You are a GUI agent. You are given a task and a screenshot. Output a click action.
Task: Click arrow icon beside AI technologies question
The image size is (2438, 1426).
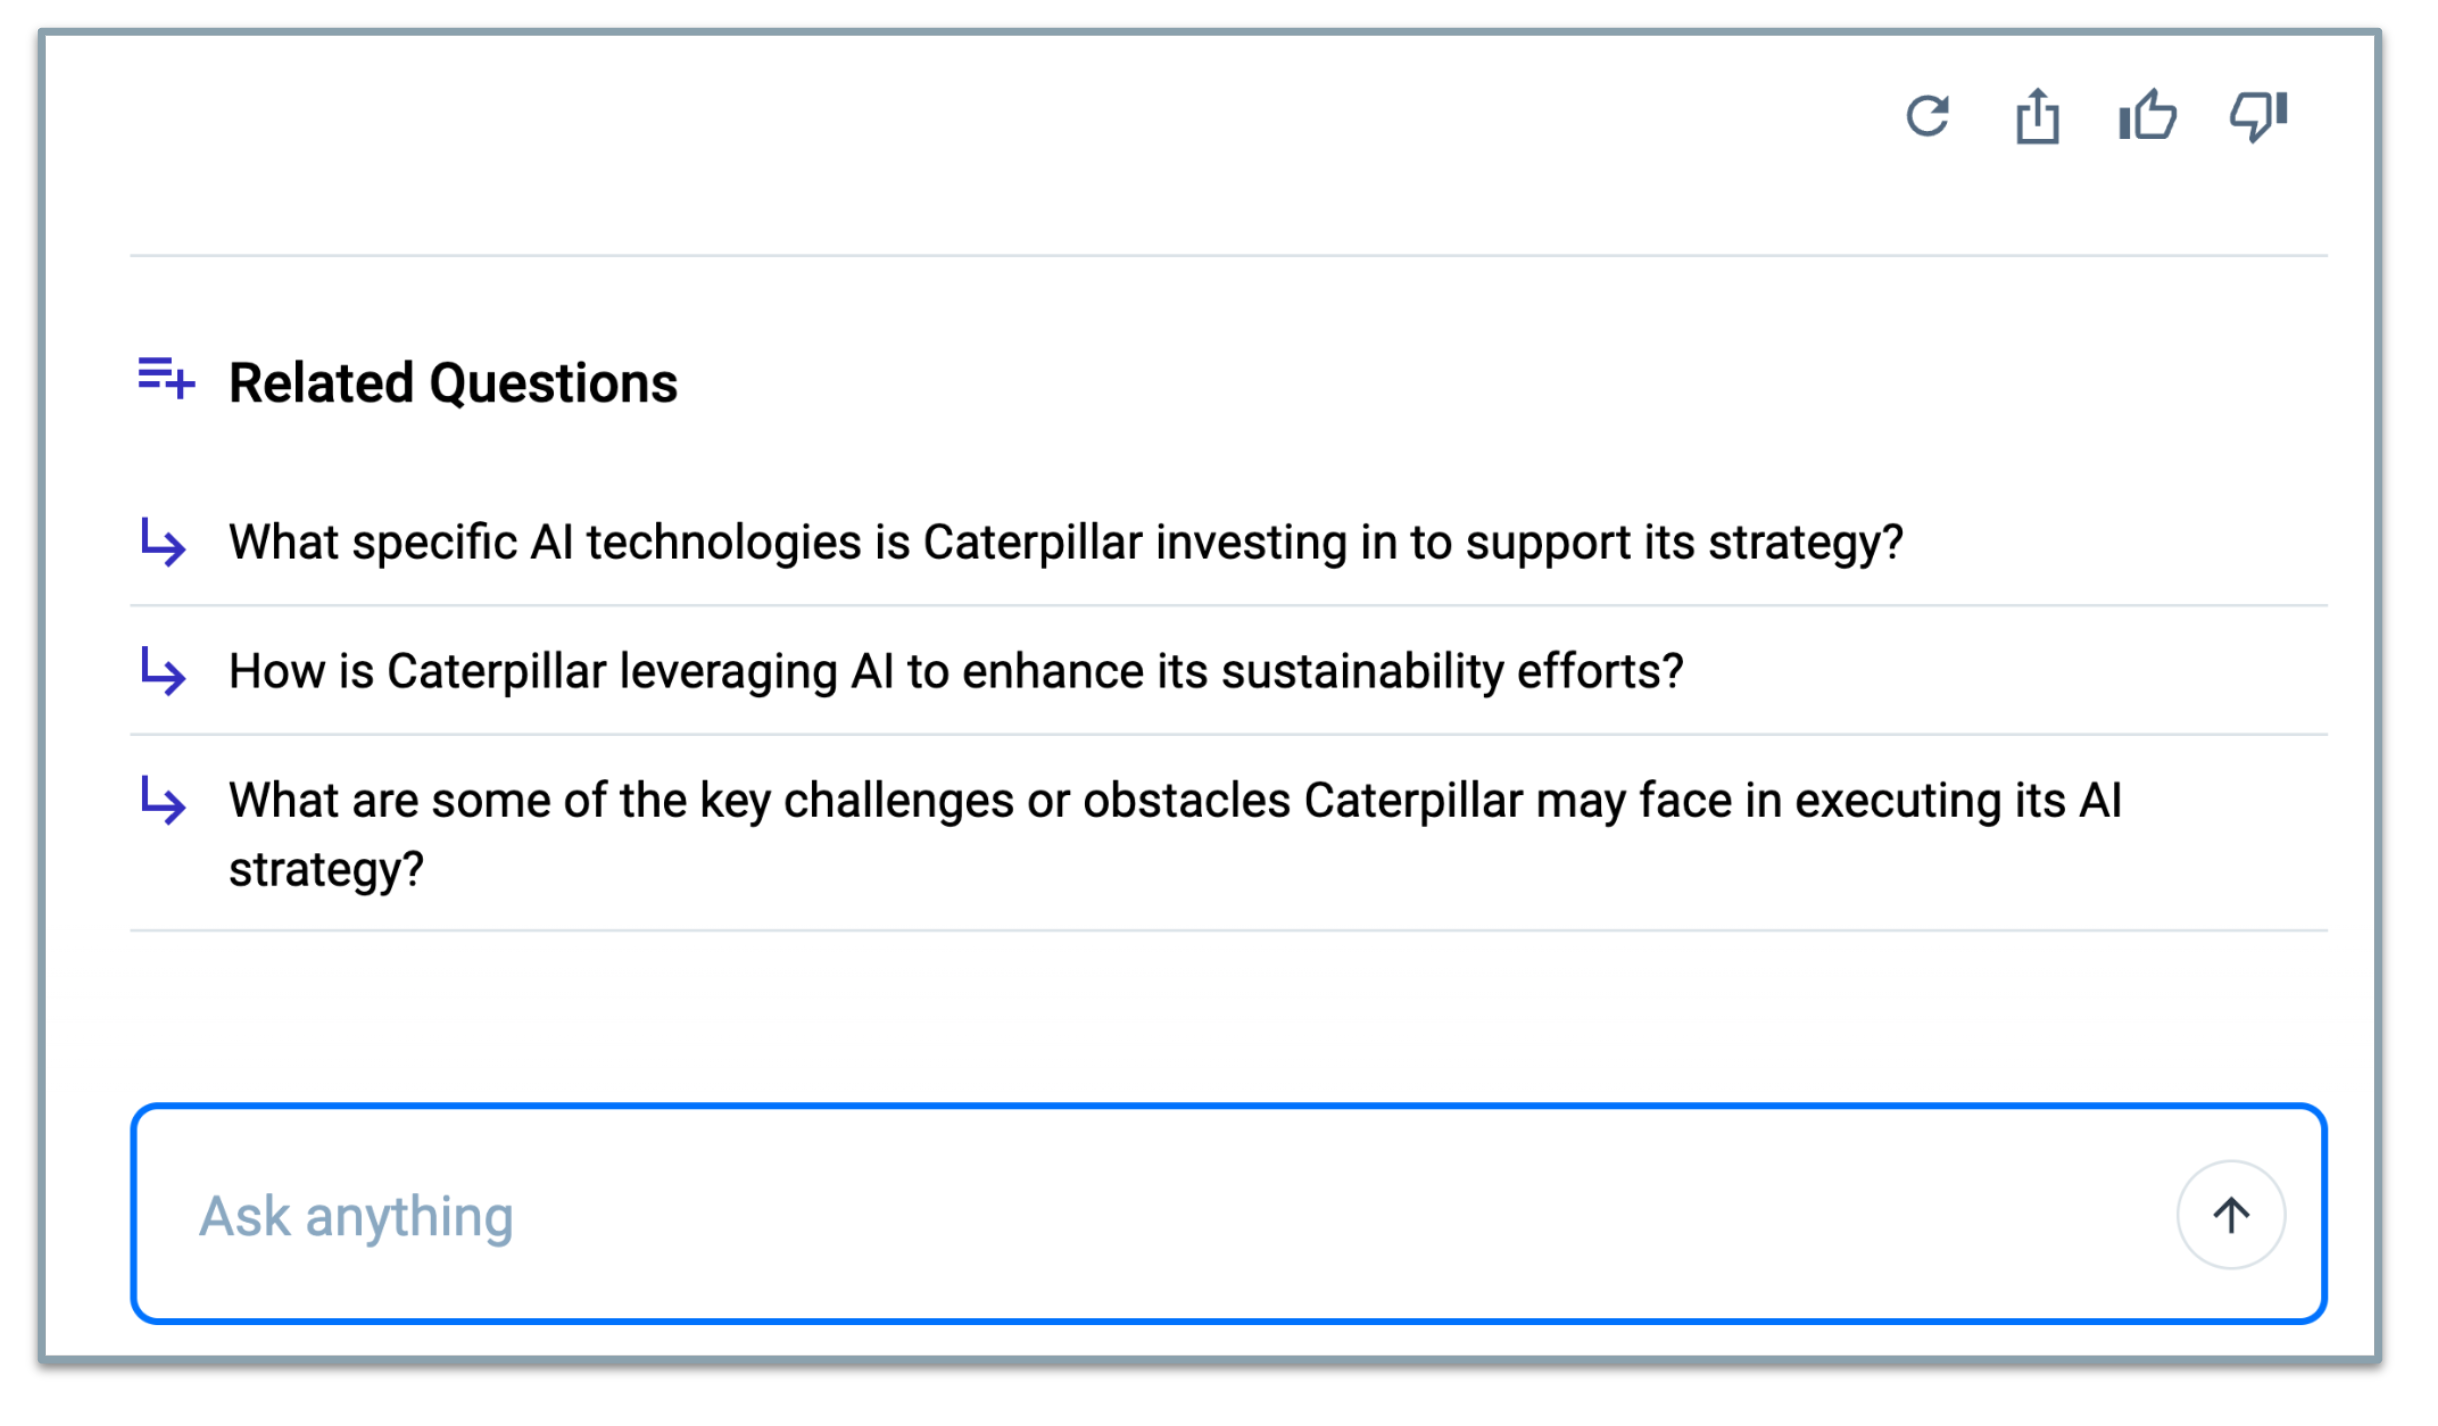(x=163, y=542)
